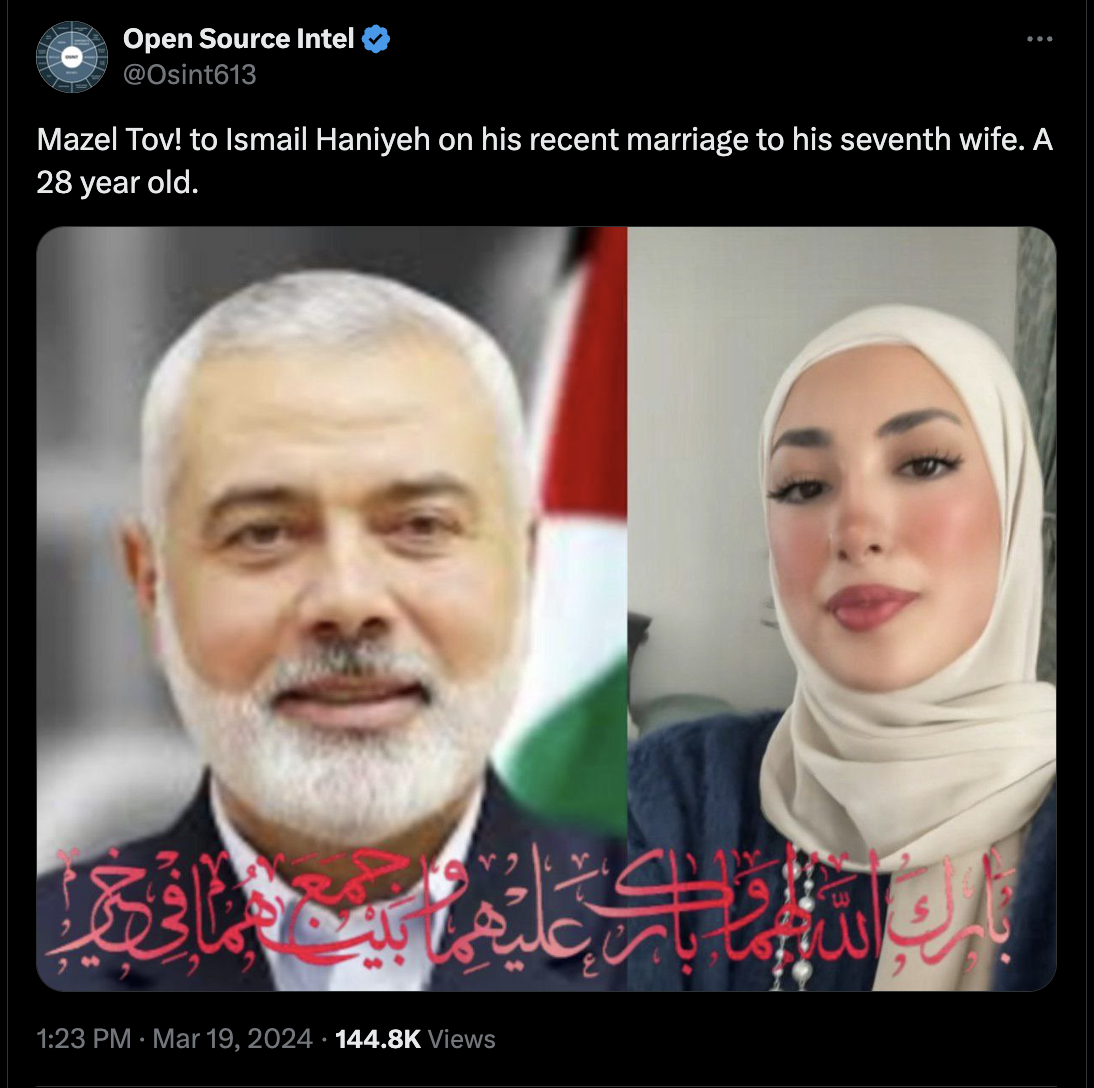Open the left photo of bearded man
Screen dimensions: 1094x1088
click(331, 609)
